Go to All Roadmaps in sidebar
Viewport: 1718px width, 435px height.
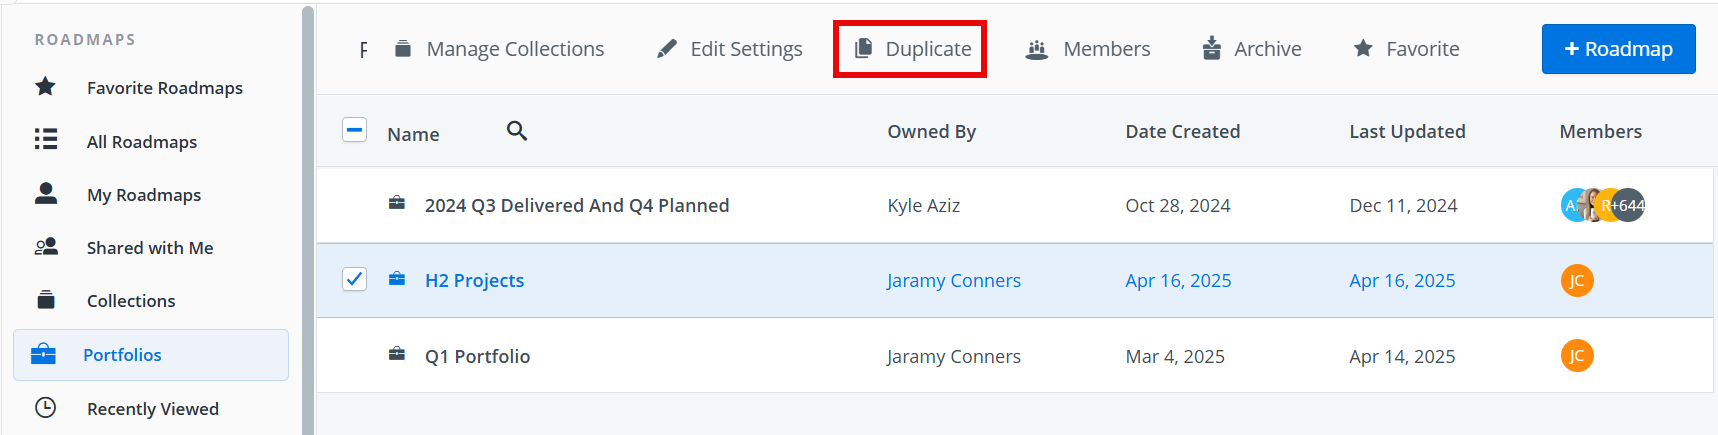[141, 142]
